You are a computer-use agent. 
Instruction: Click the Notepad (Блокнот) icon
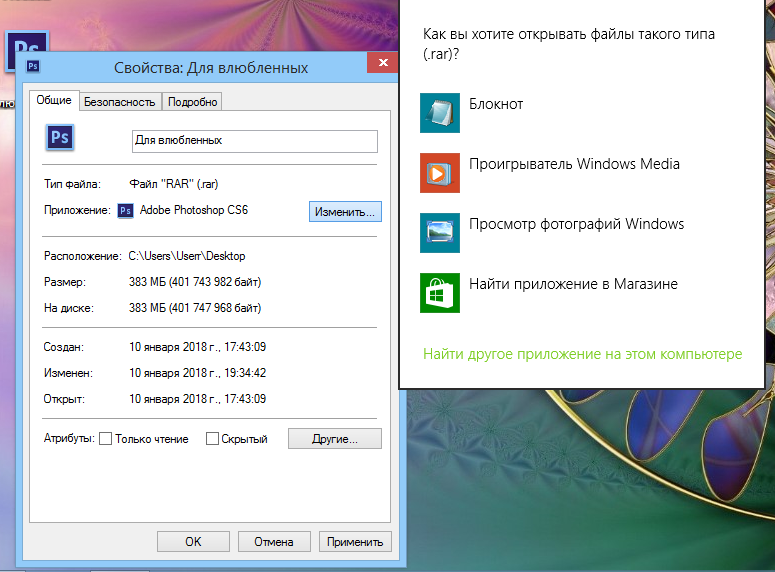pyautogui.click(x=439, y=113)
